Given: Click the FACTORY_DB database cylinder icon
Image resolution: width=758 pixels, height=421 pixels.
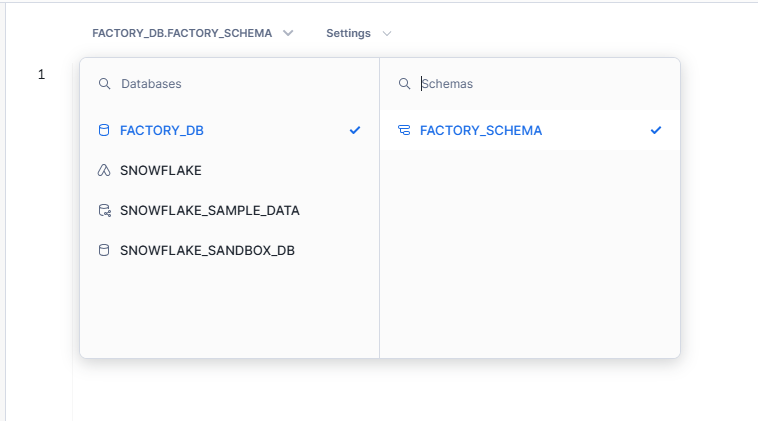Looking at the screenshot, I should click(104, 130).
